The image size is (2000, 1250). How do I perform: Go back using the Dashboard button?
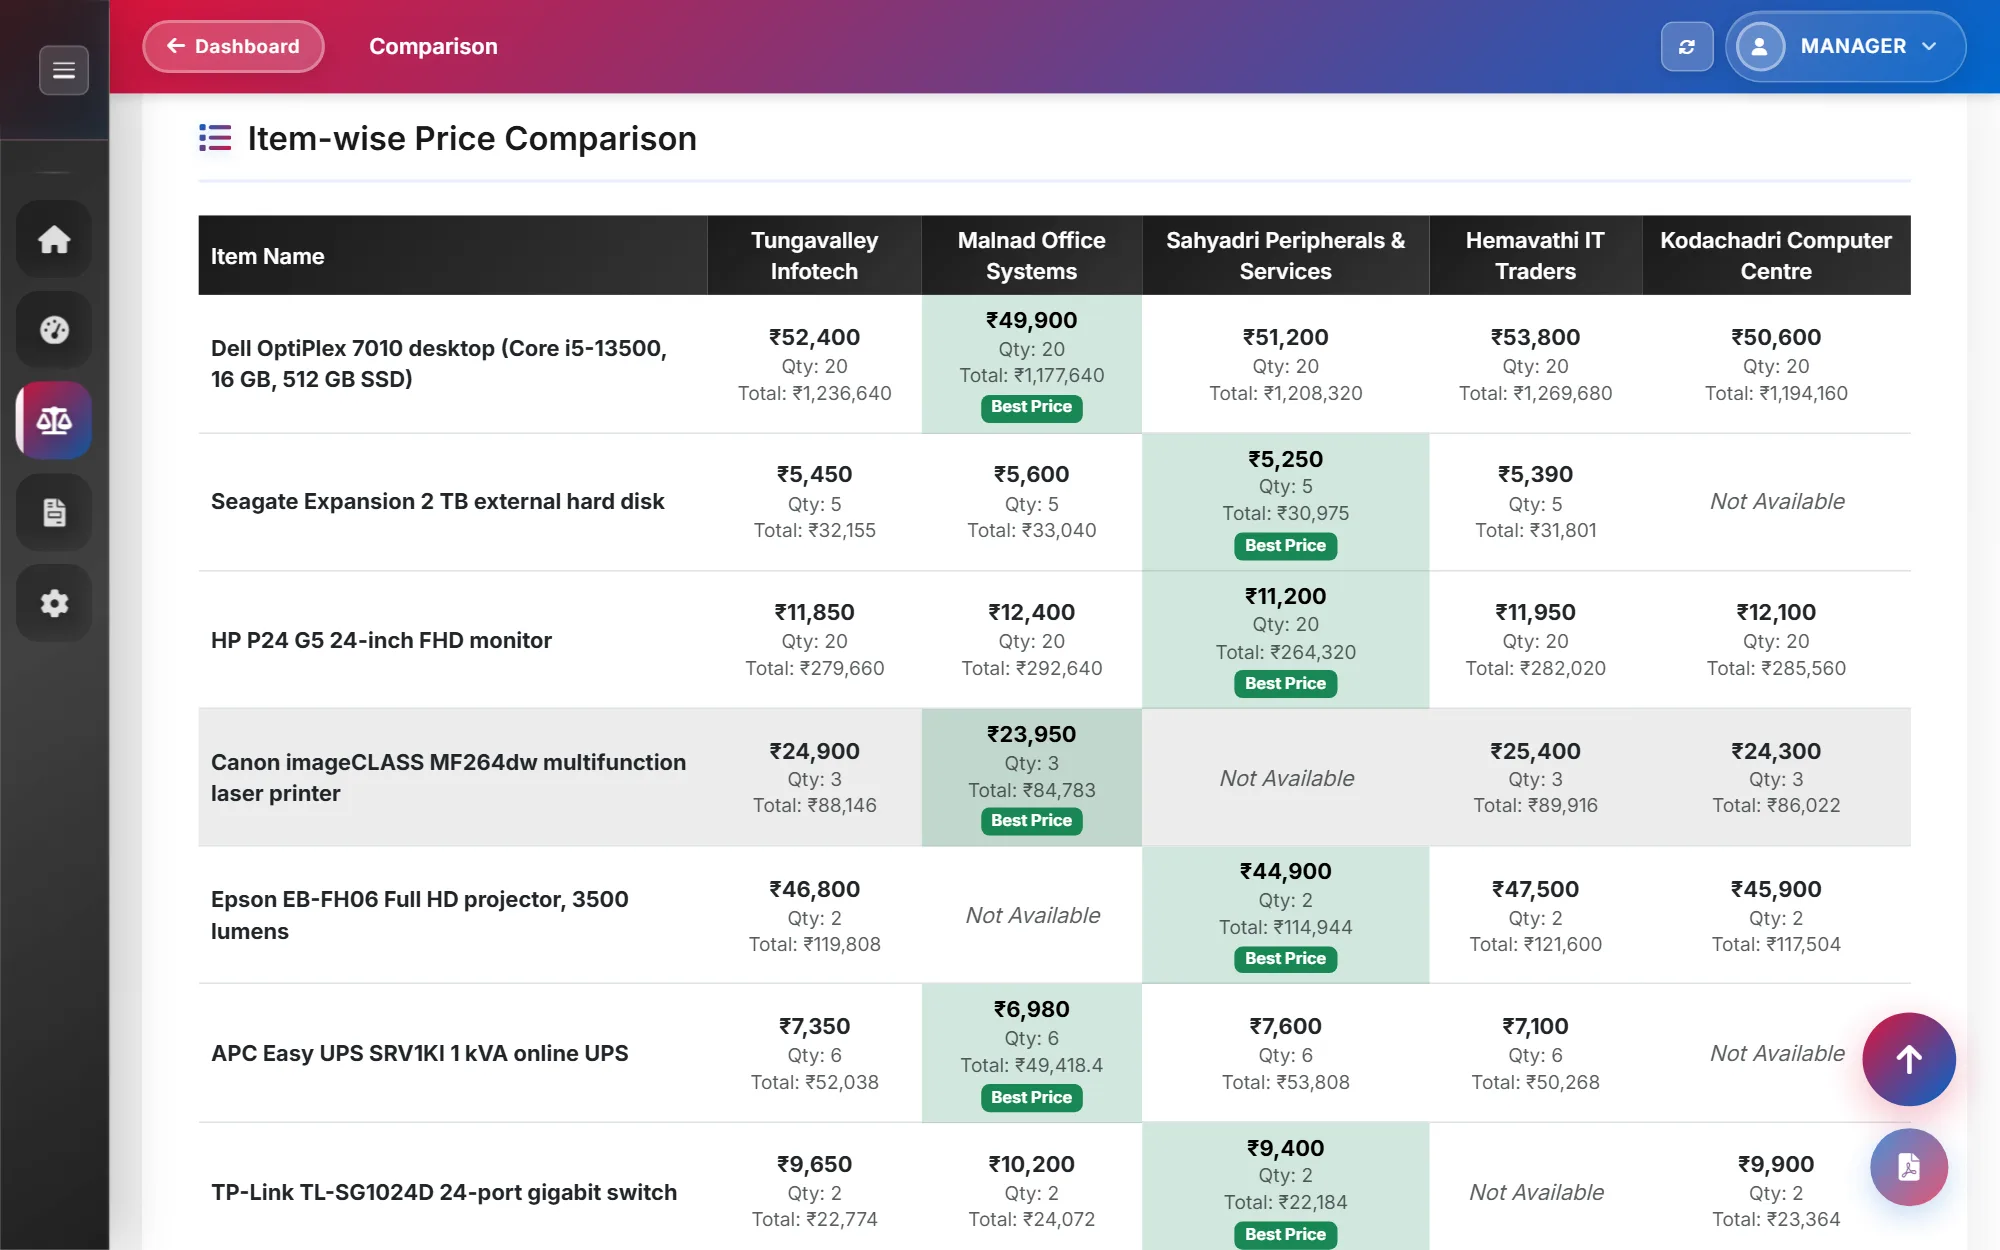[233, 46]
